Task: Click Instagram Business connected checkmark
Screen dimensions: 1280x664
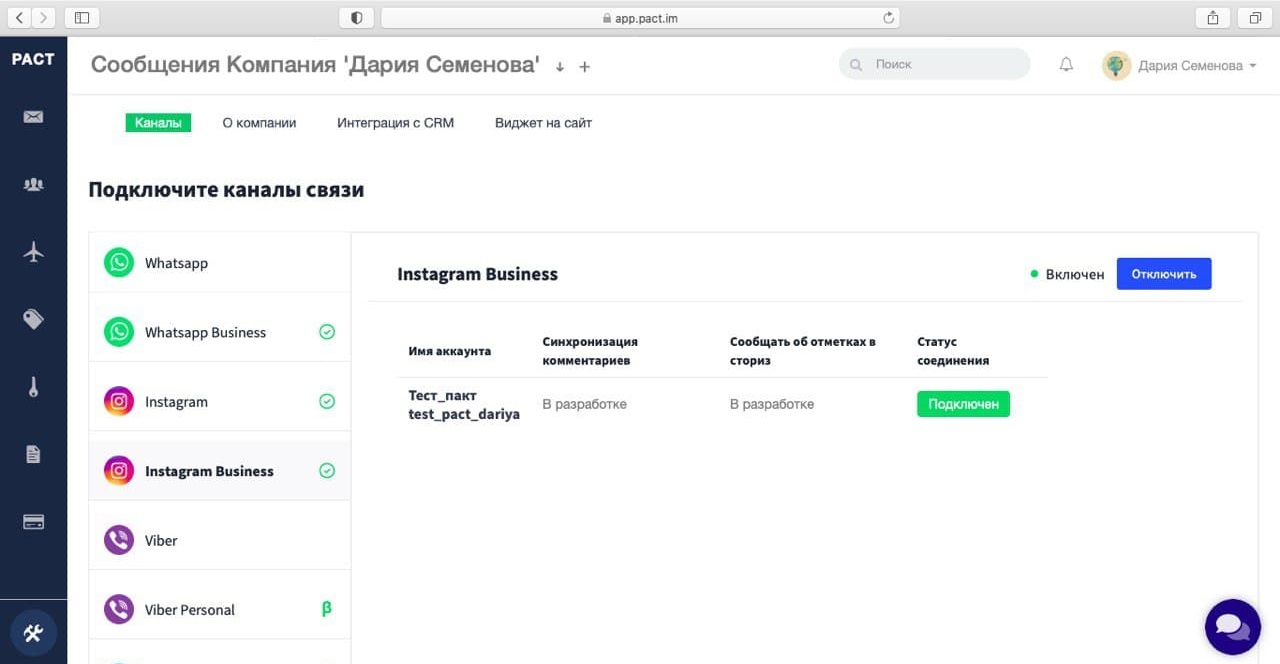Action: coord(327,471)
